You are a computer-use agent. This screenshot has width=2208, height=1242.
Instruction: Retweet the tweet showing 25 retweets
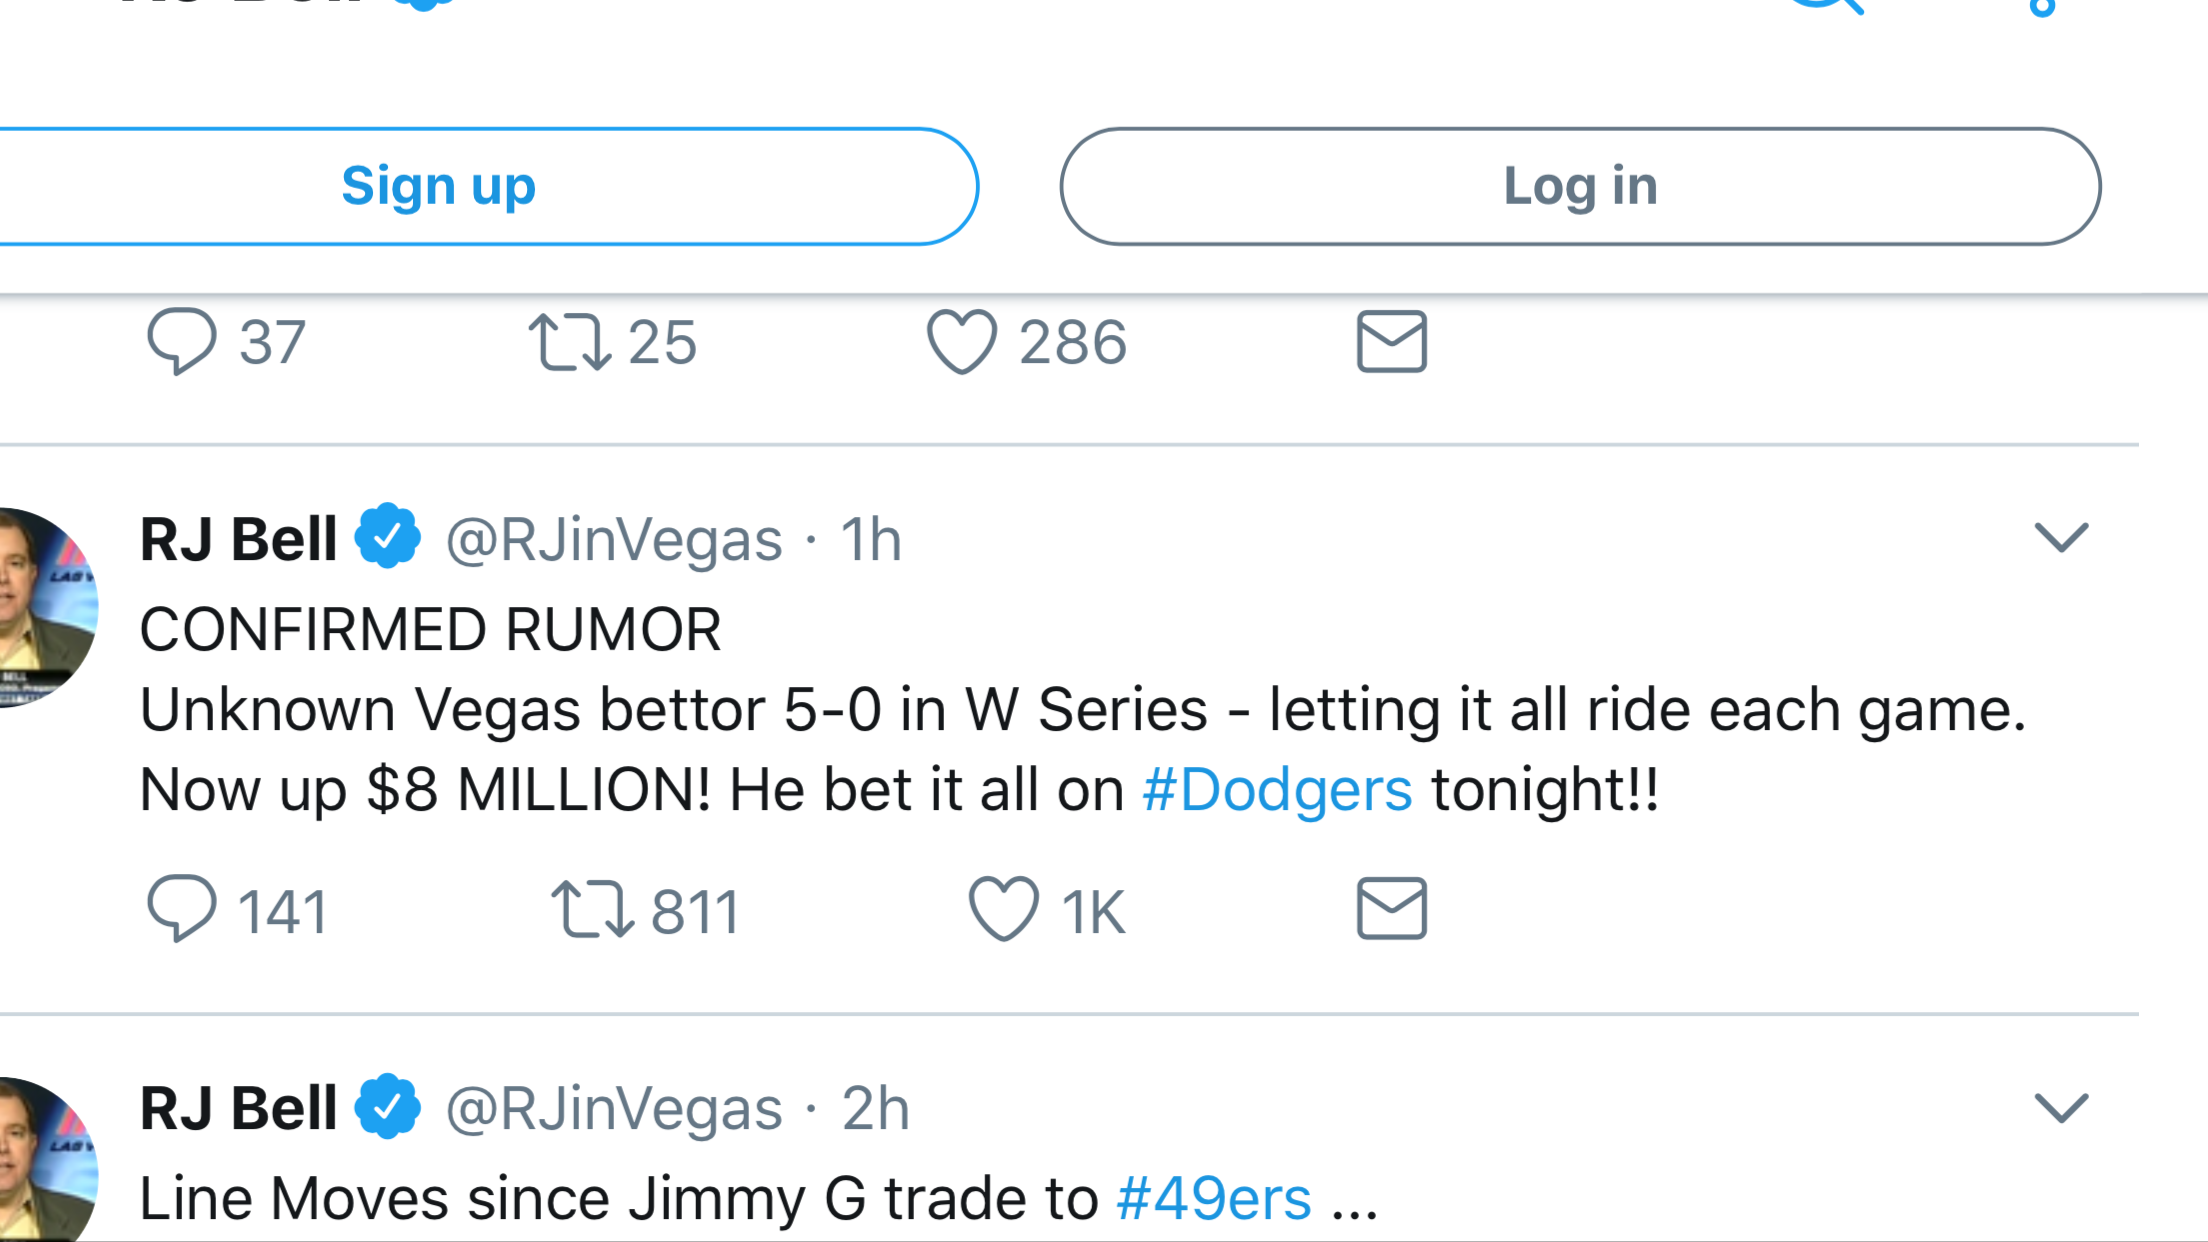click(569, 342)
